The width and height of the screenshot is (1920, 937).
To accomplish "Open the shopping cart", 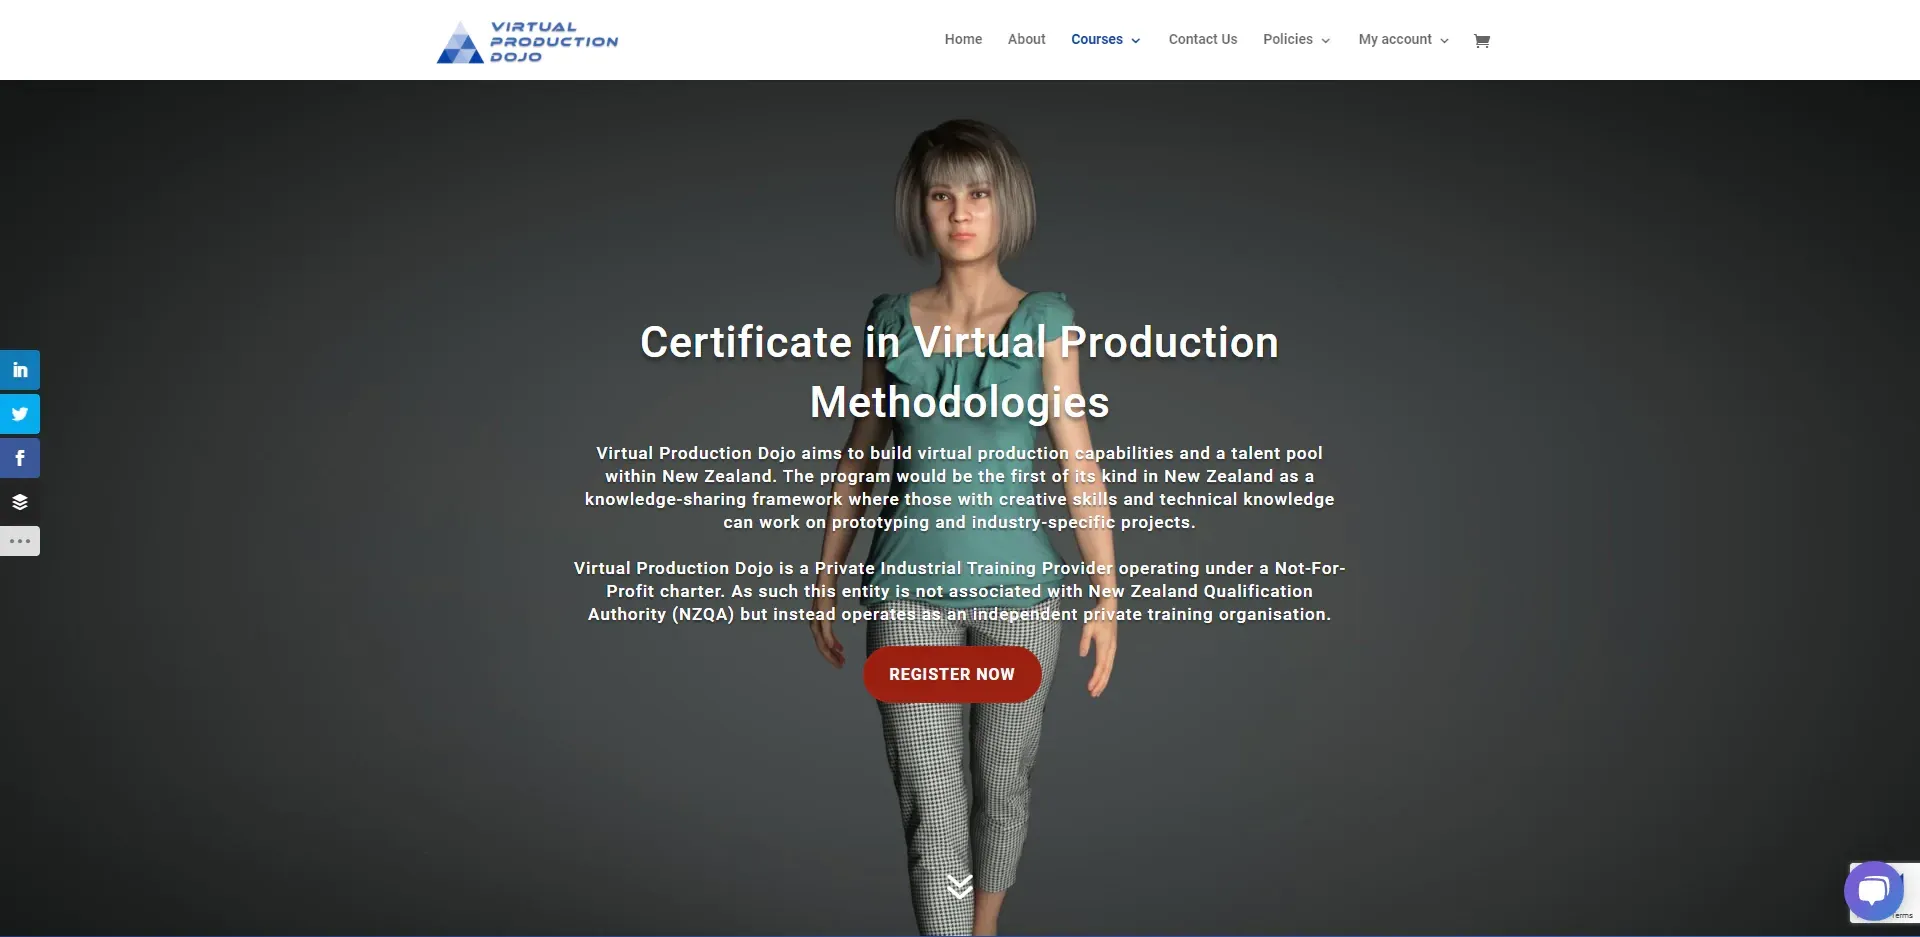I will pyautogui.click(x=1481, y=40).
